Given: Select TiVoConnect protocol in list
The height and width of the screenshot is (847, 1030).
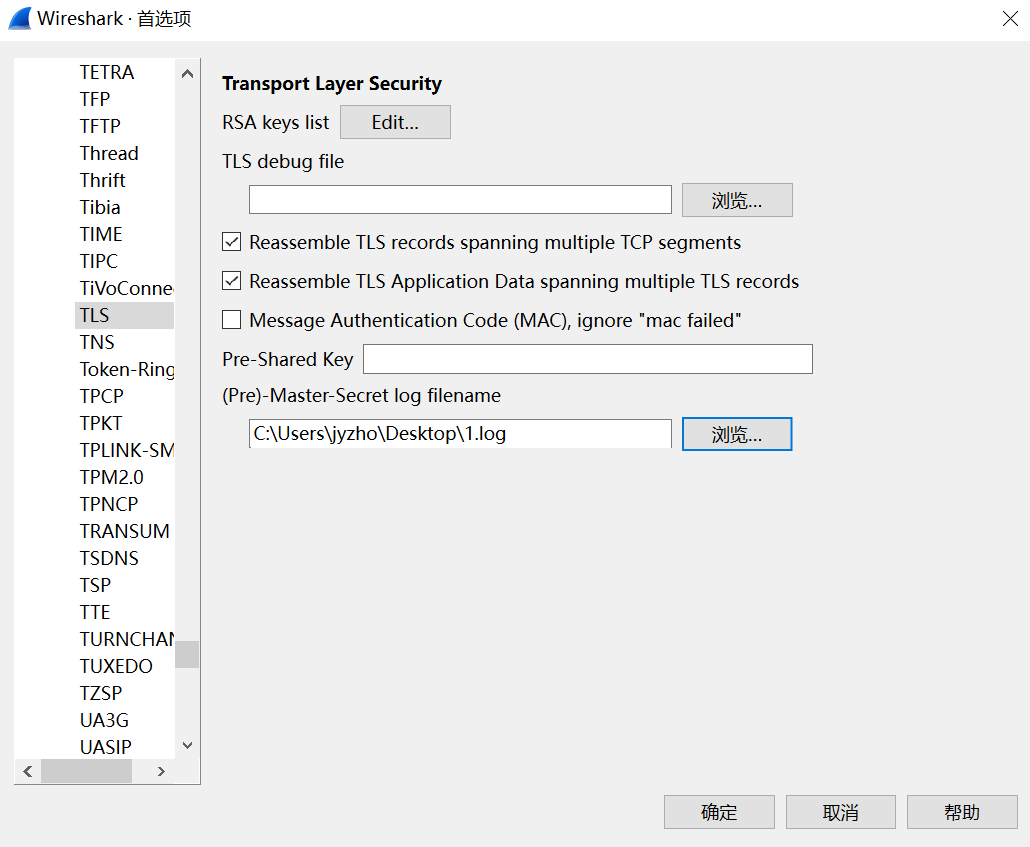Looking at the screenshot, I should pyautogui.click(x=127, y=288).
